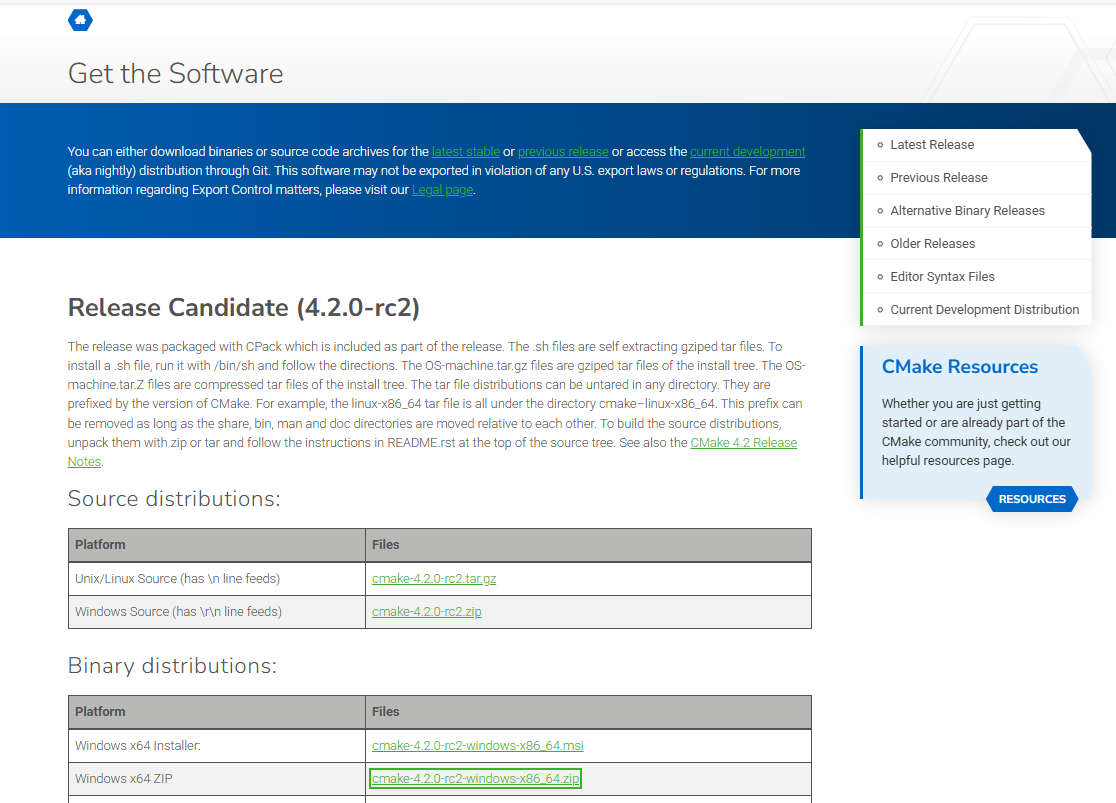Download the windows-x86_64.msi installer

pyautogui.click(x=478, y=745)
